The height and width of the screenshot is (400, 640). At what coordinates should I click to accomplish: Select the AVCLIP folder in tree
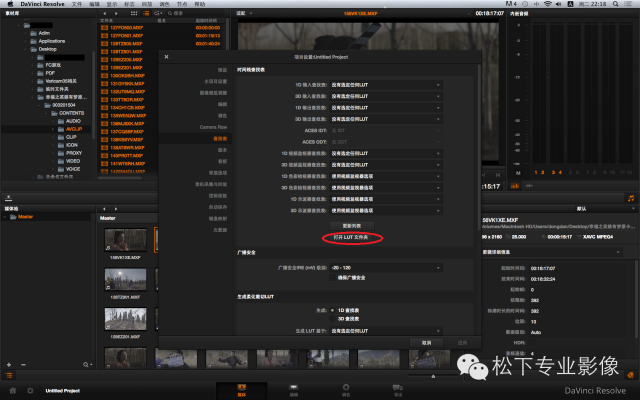pyautogui.click(x=73, y=129)
